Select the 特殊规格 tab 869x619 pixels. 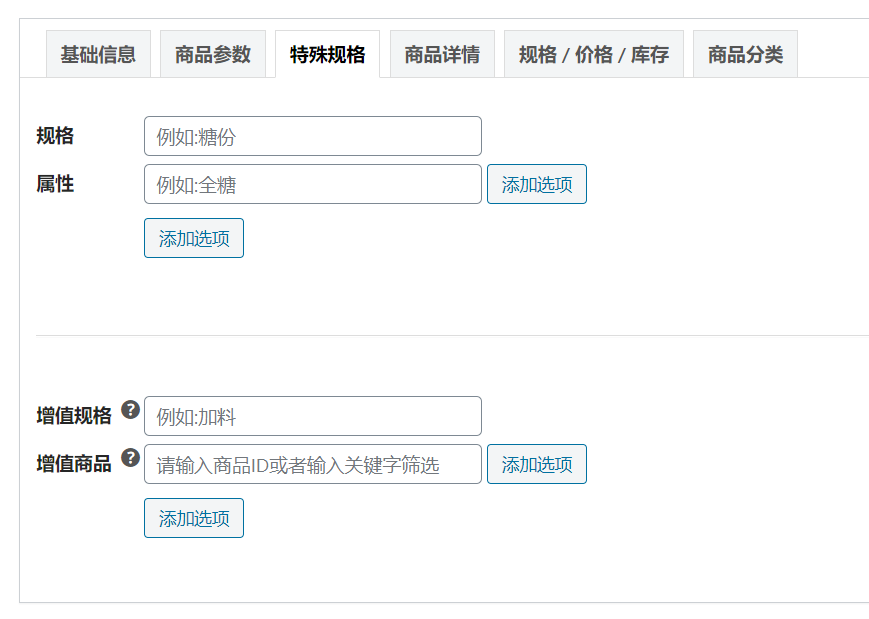[328, 54]
